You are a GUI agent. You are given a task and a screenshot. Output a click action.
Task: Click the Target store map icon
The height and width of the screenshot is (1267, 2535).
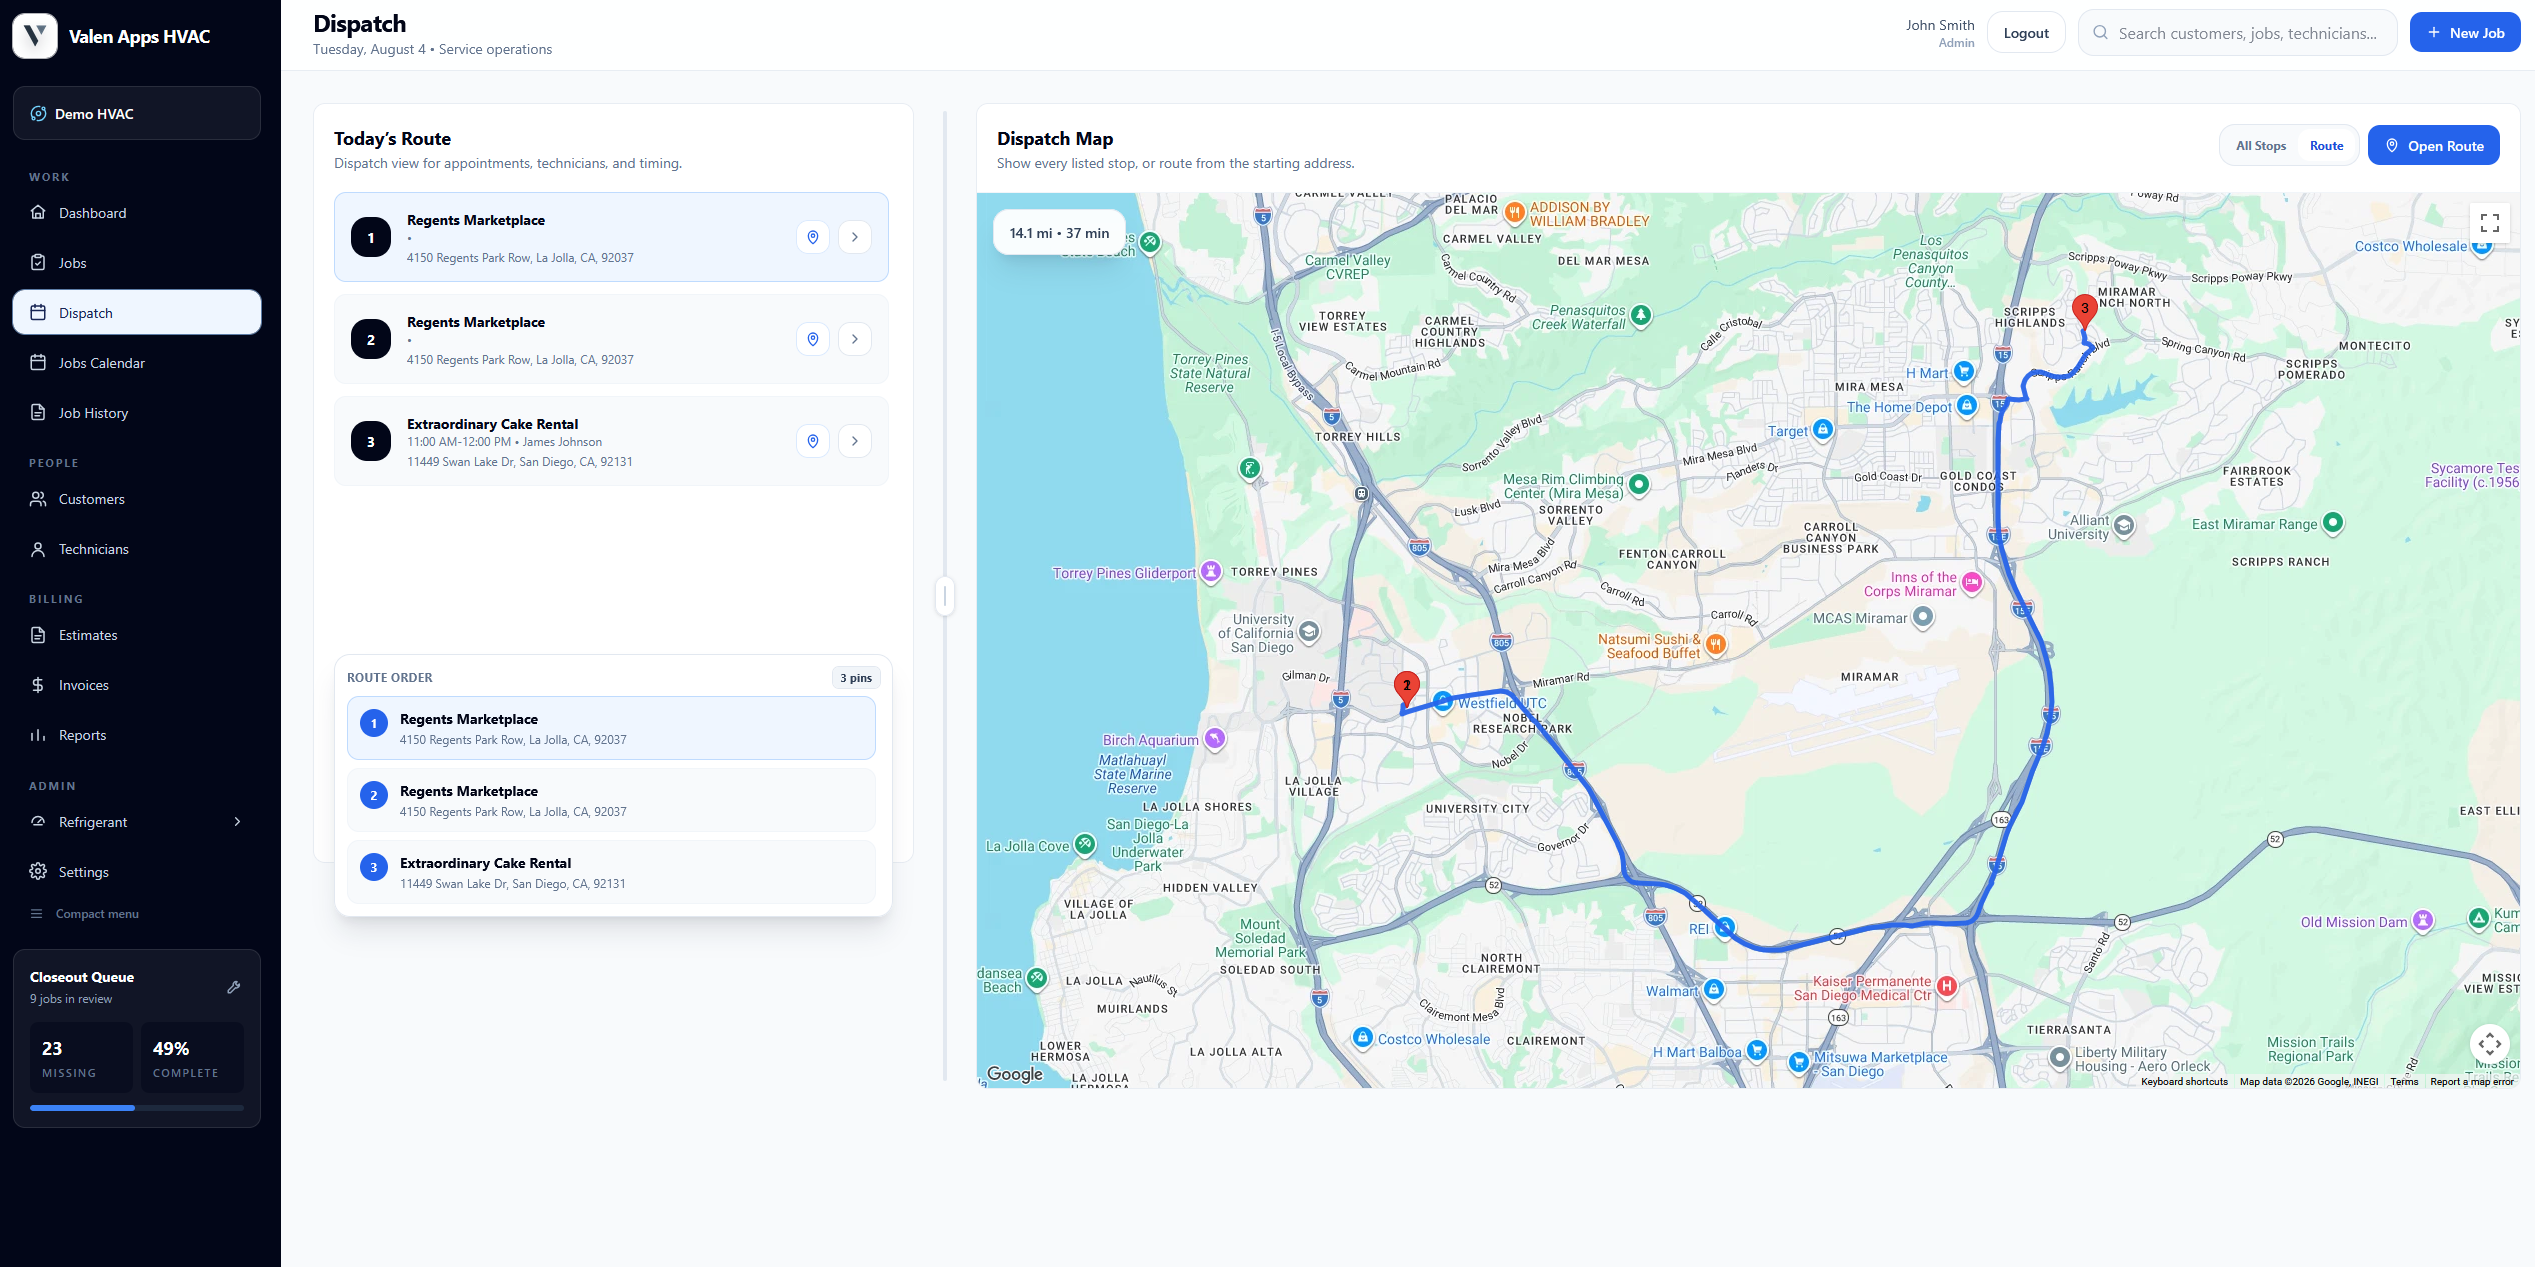click(x=1823, y=429)
